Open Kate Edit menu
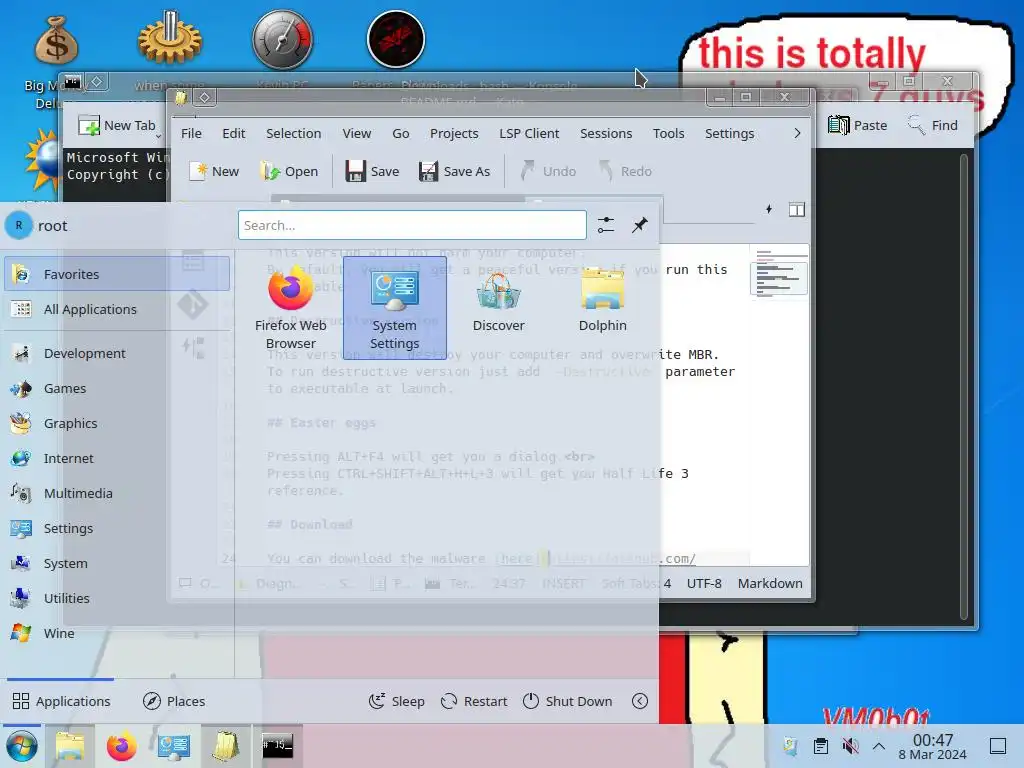The height and width of the screenshot is (768, 1024). pyautogui.click(x=233, y=133)
